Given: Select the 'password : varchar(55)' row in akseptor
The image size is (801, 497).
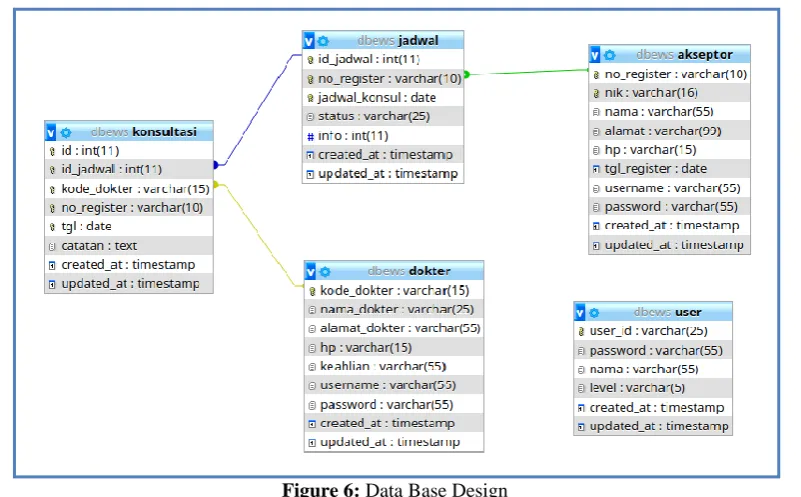Looking at the screenshot, I should click(670, 207).
